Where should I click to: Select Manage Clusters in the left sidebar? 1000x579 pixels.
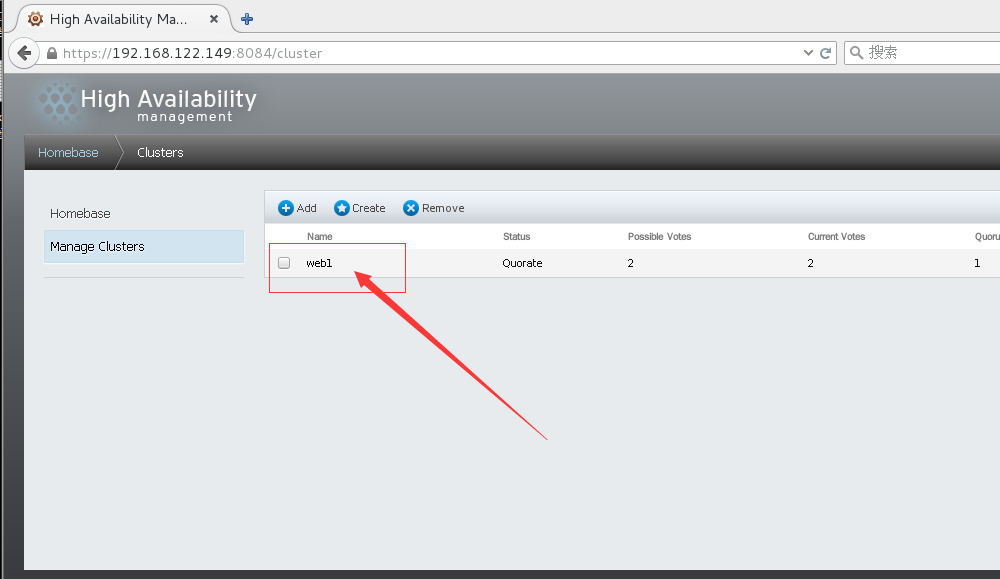tap(97, 246)
